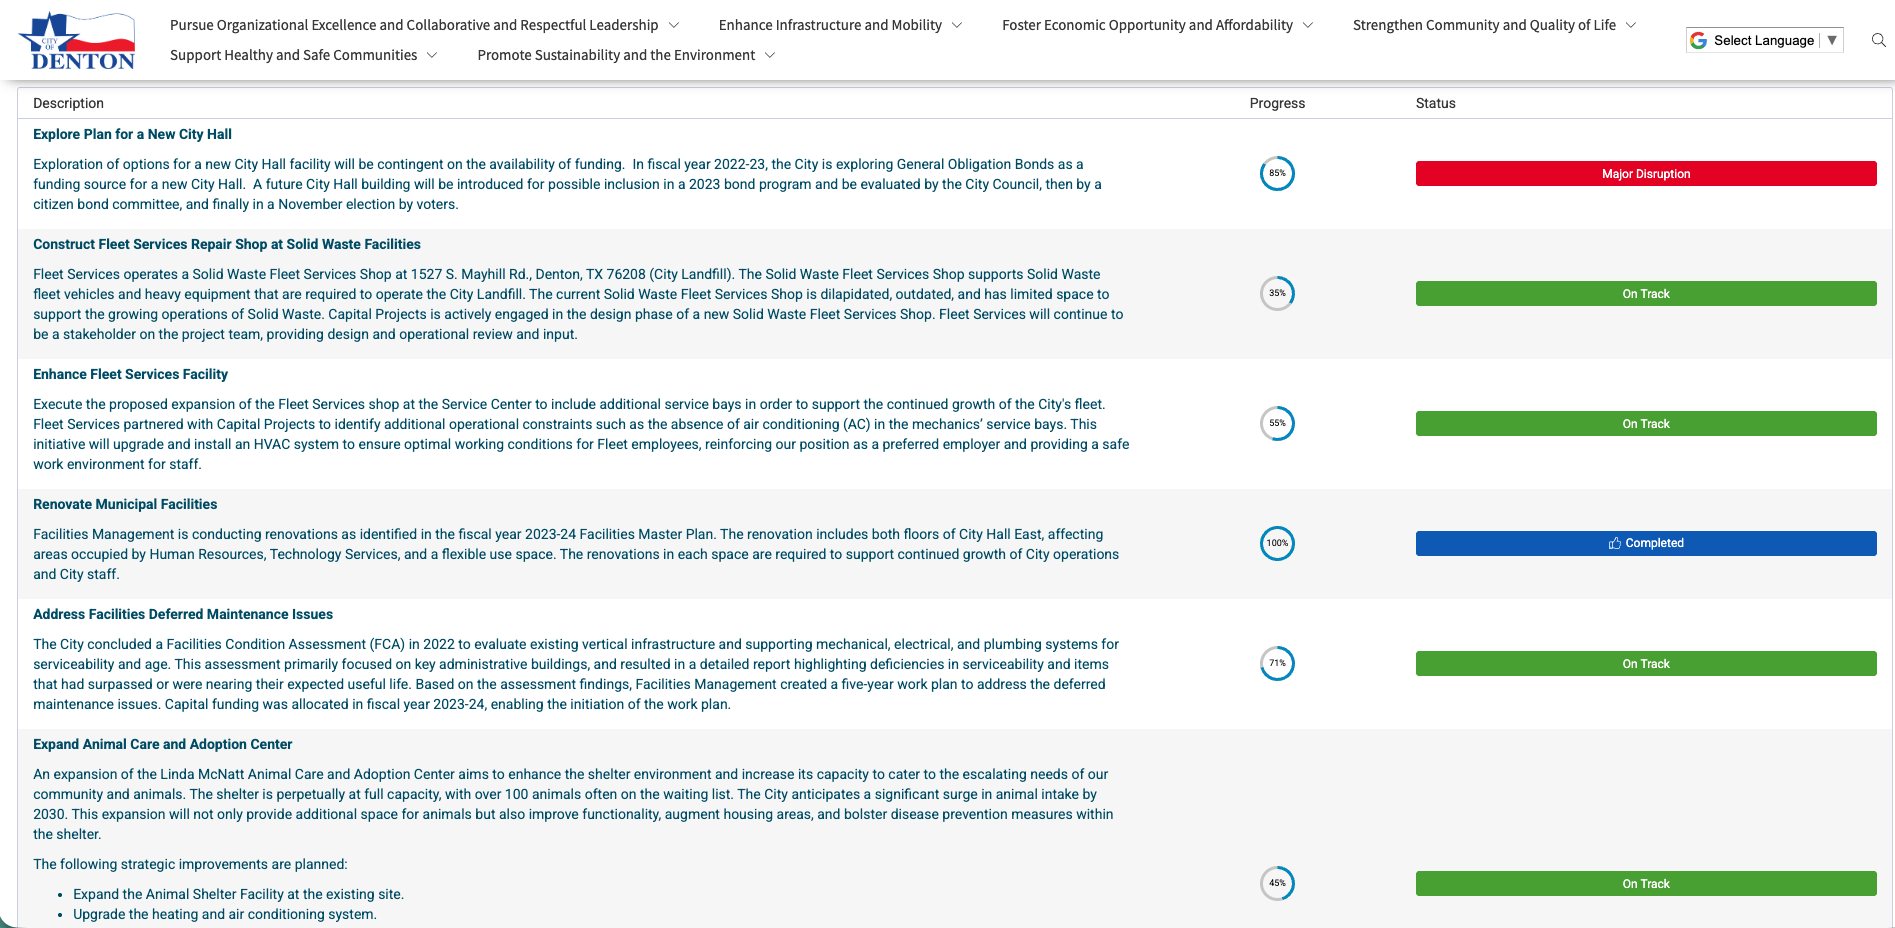The width and height of the screenshot is (1895, 928).
Task: Click the 100% progress circle
Action: click(x=1277, y=544)
